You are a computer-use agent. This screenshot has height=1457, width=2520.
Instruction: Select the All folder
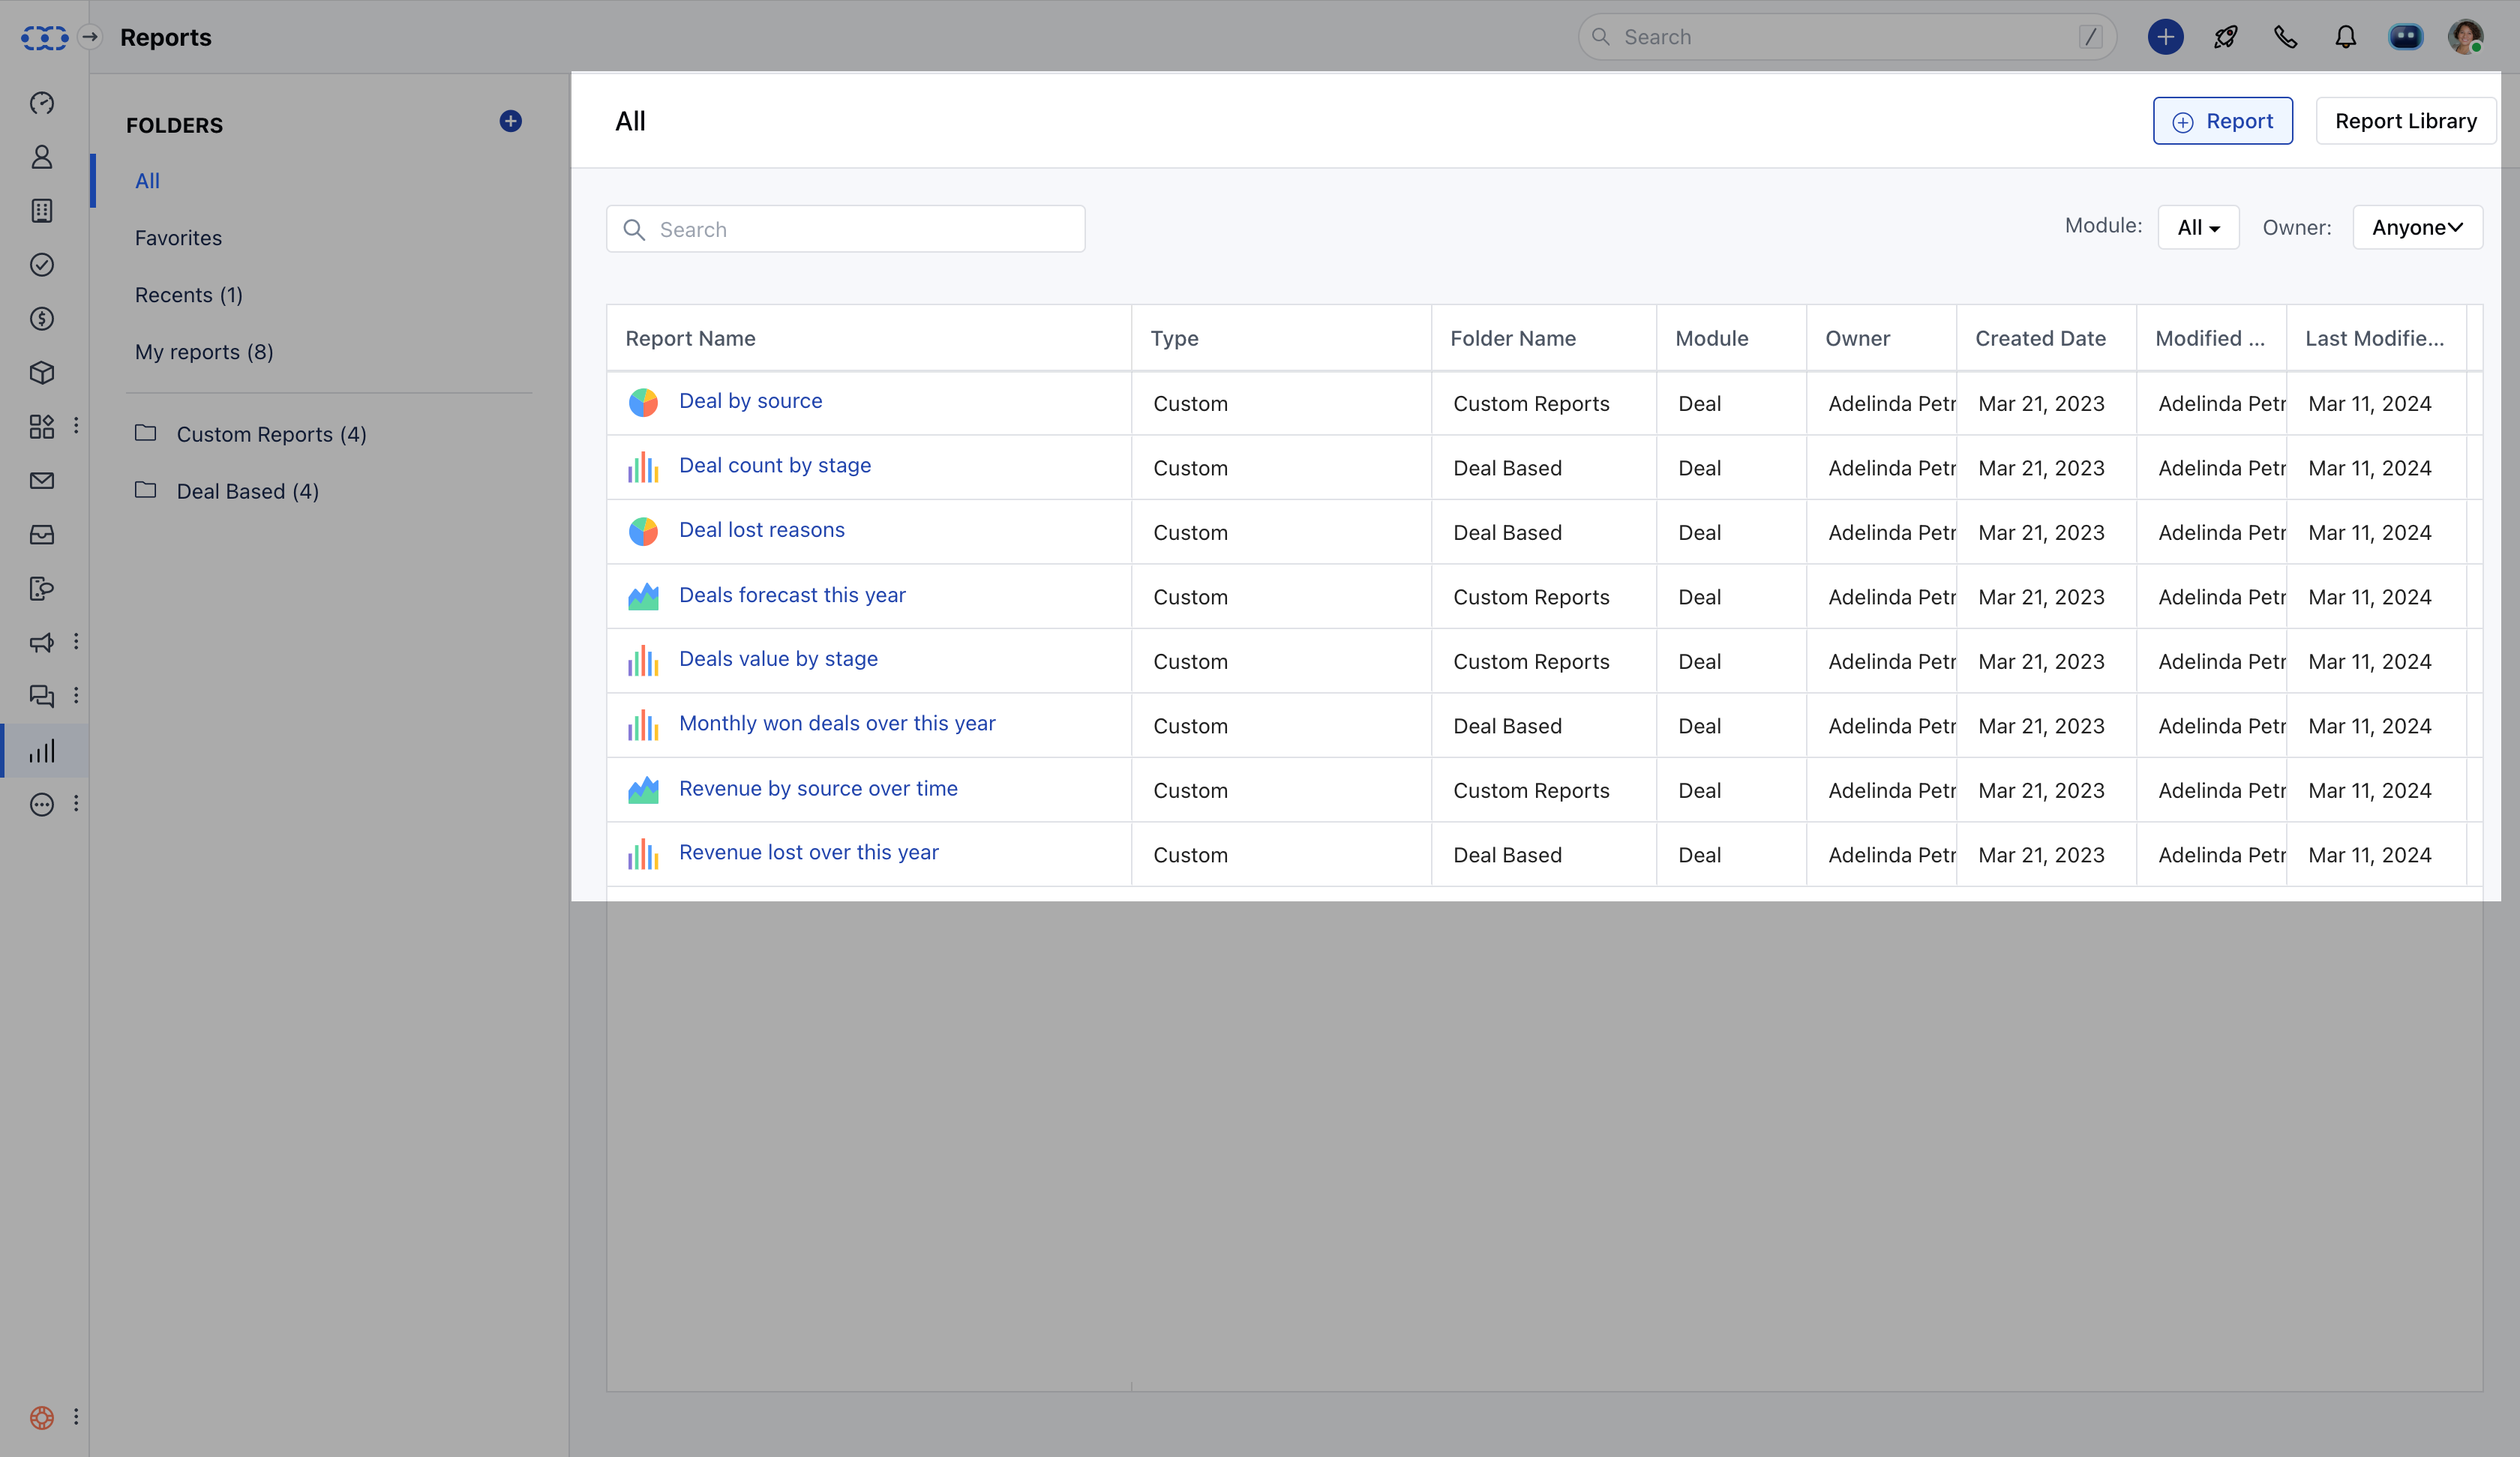[147, 181]
